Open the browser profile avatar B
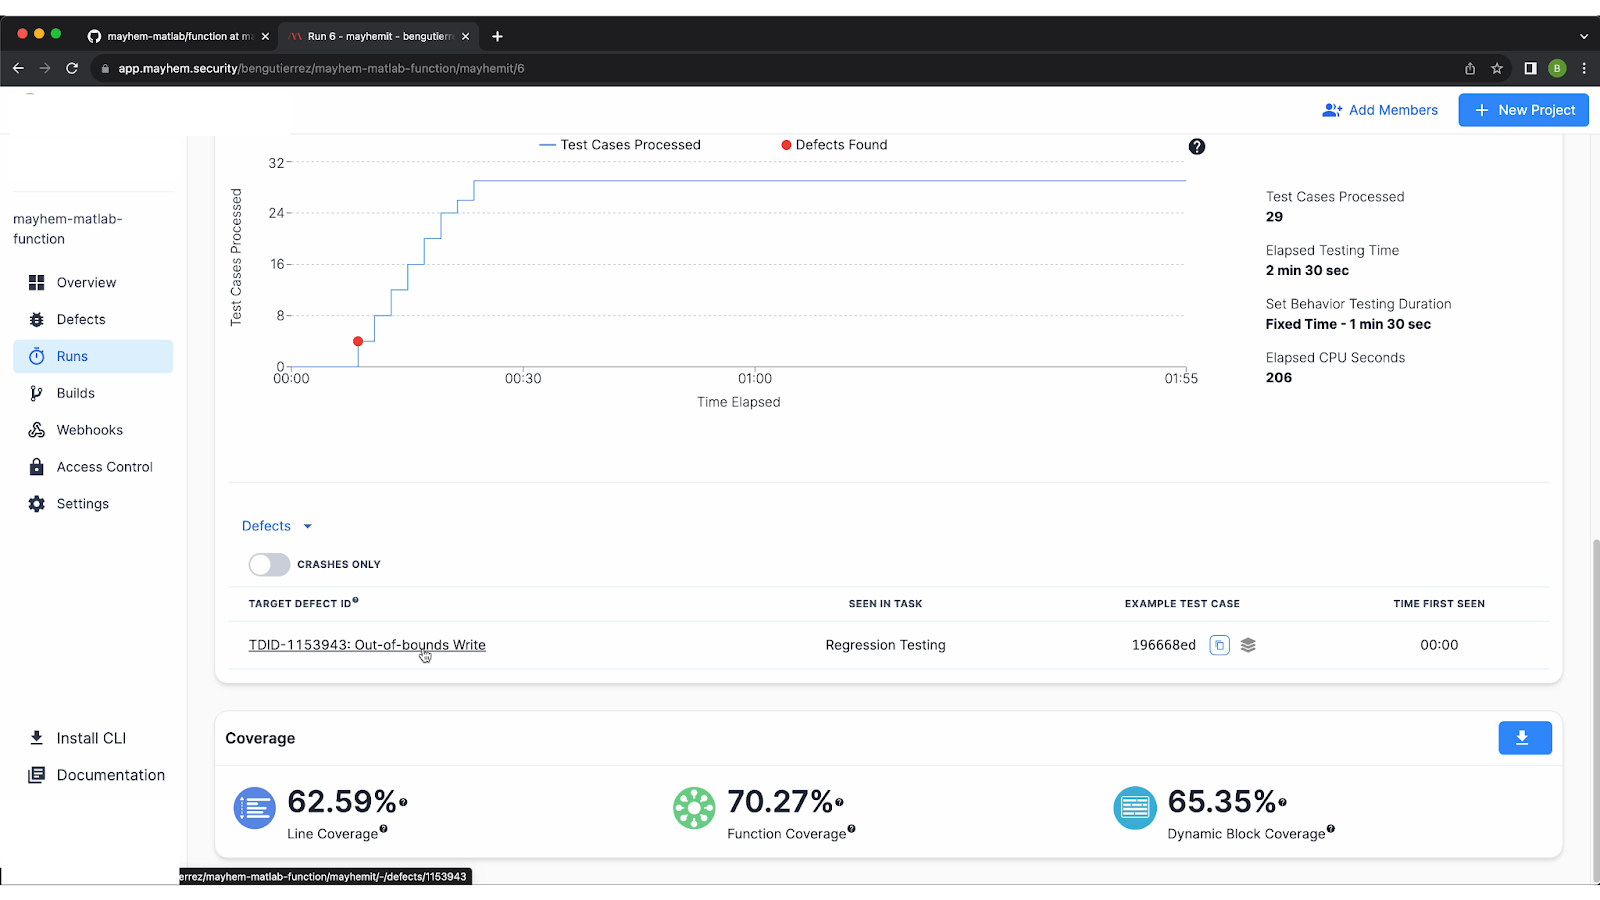The width and height of the screenshot is (1600, 900). [x=1557, y=68]
